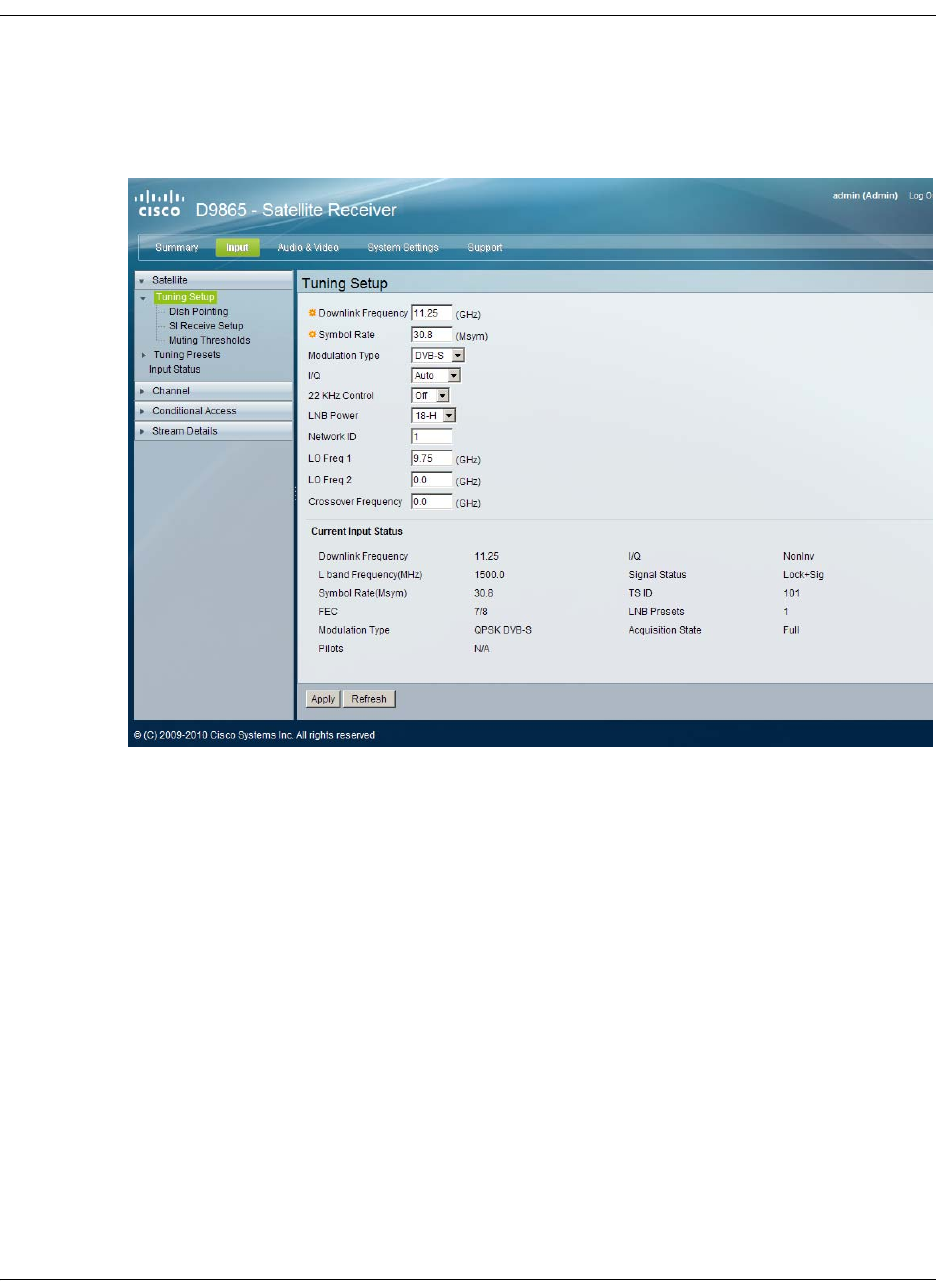Click the LO Freq 2 field
This screenshot has width=936, height=1285.
432,480
